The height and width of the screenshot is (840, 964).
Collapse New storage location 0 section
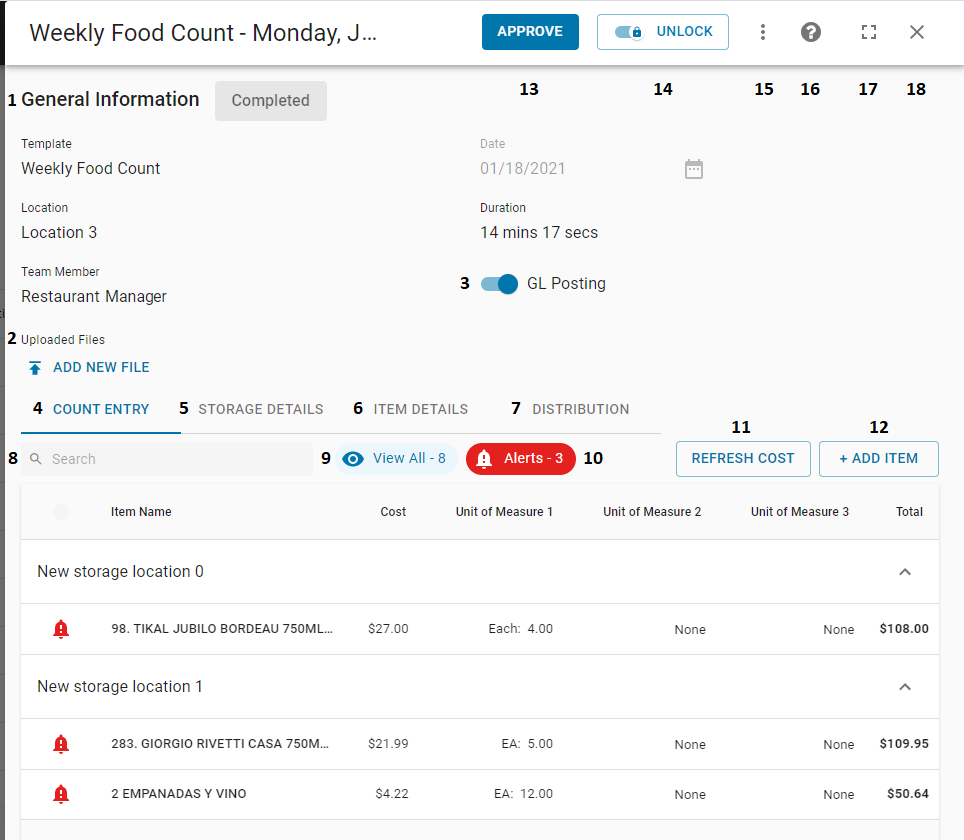pyautogui.click(x=905, y=571)
